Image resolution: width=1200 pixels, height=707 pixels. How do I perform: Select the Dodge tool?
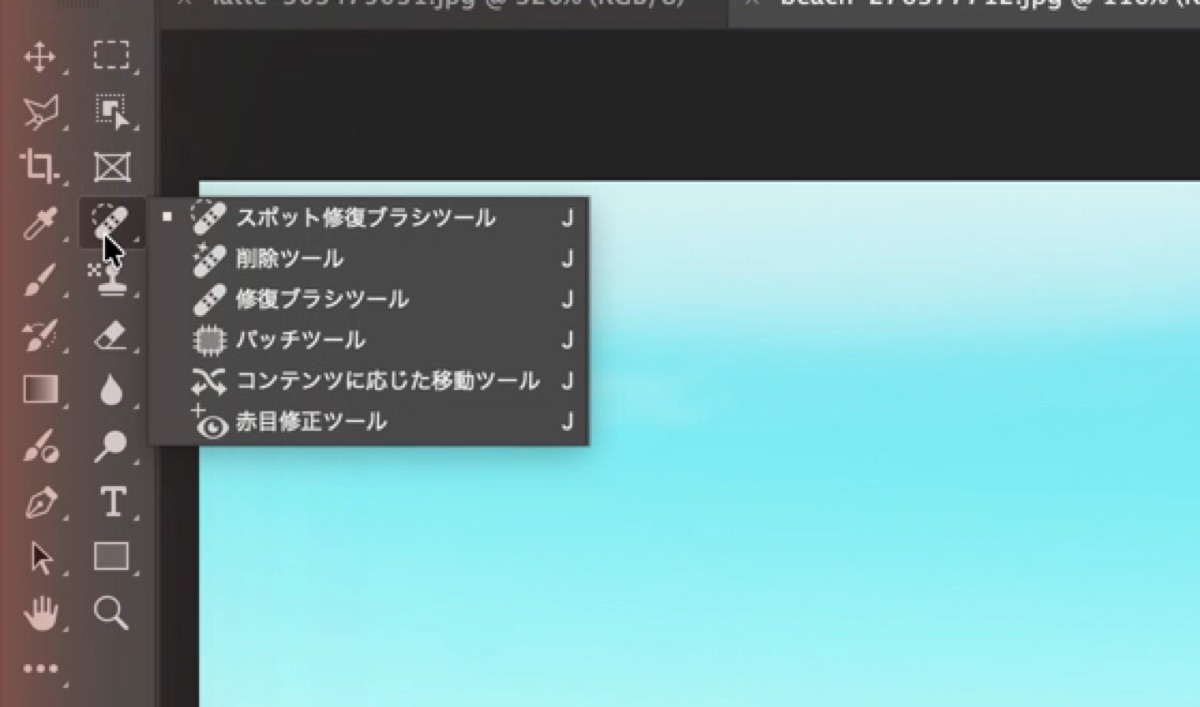[x=110, y=446]
